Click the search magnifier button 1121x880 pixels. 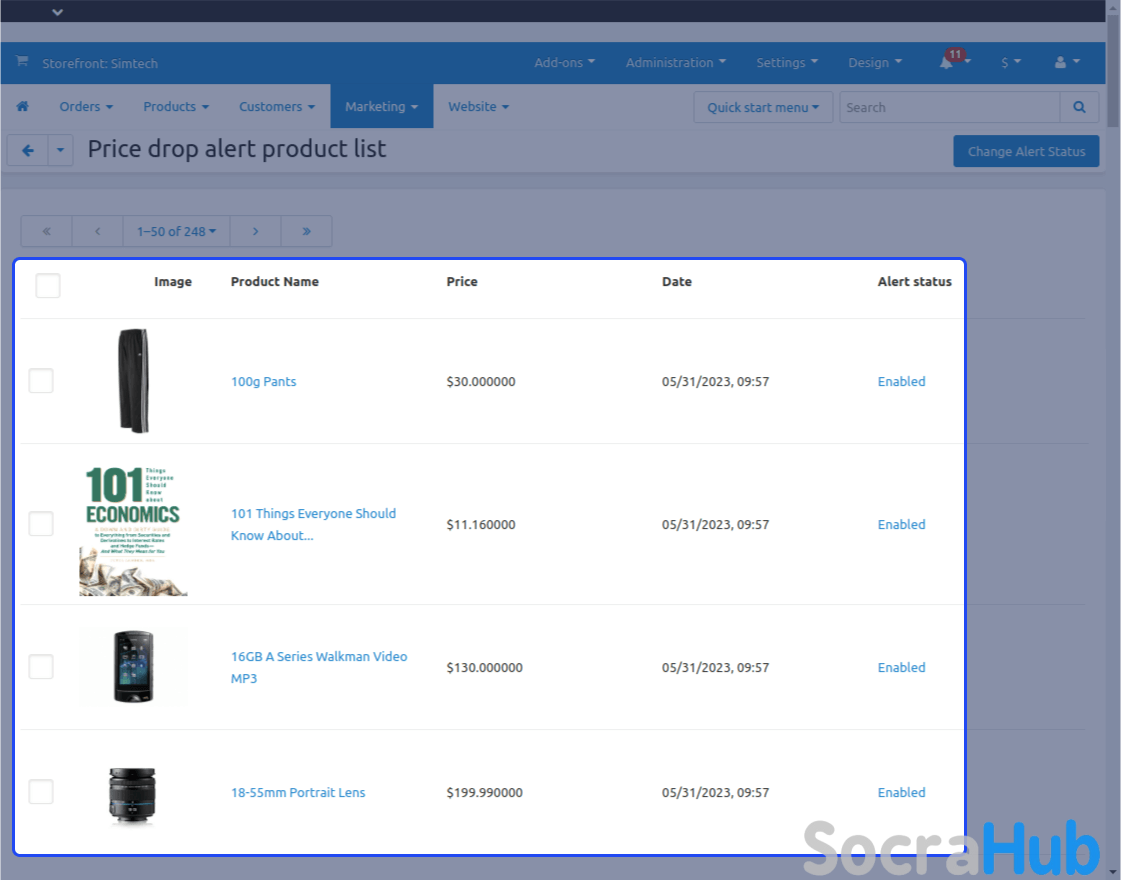[1079, 107]
